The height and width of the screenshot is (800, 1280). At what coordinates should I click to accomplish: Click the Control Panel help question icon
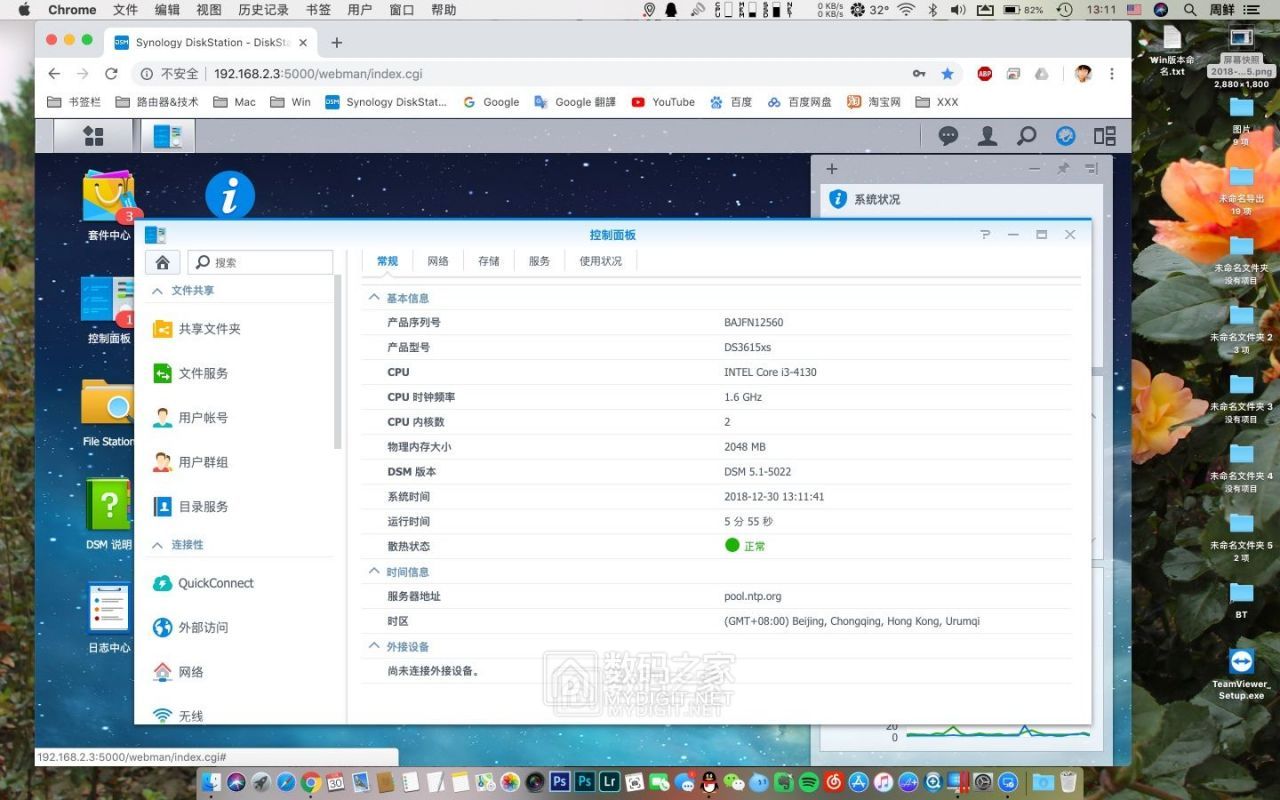point(985,234)
